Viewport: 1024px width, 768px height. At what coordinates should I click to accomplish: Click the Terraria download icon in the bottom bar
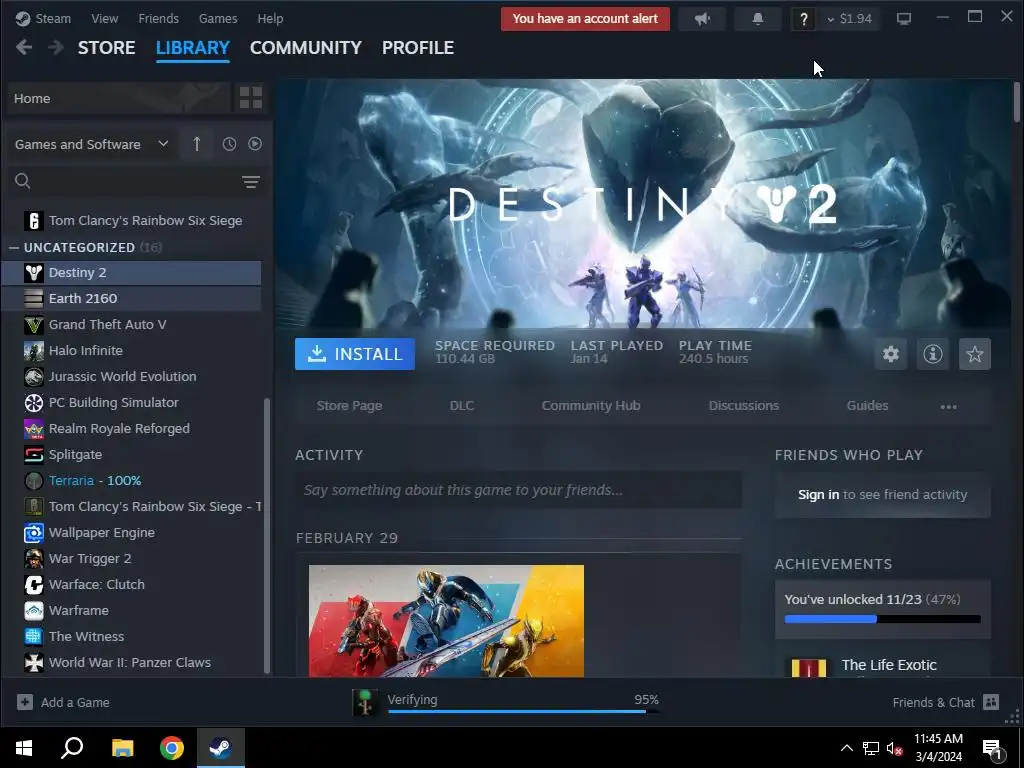coord(365,702)
